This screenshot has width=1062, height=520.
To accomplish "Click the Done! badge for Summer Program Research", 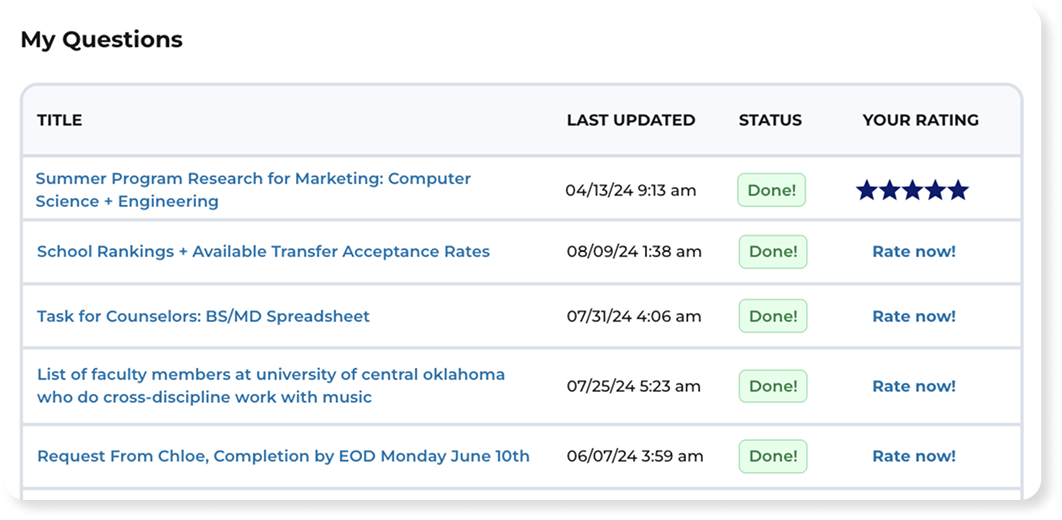I will click(771, 190).
